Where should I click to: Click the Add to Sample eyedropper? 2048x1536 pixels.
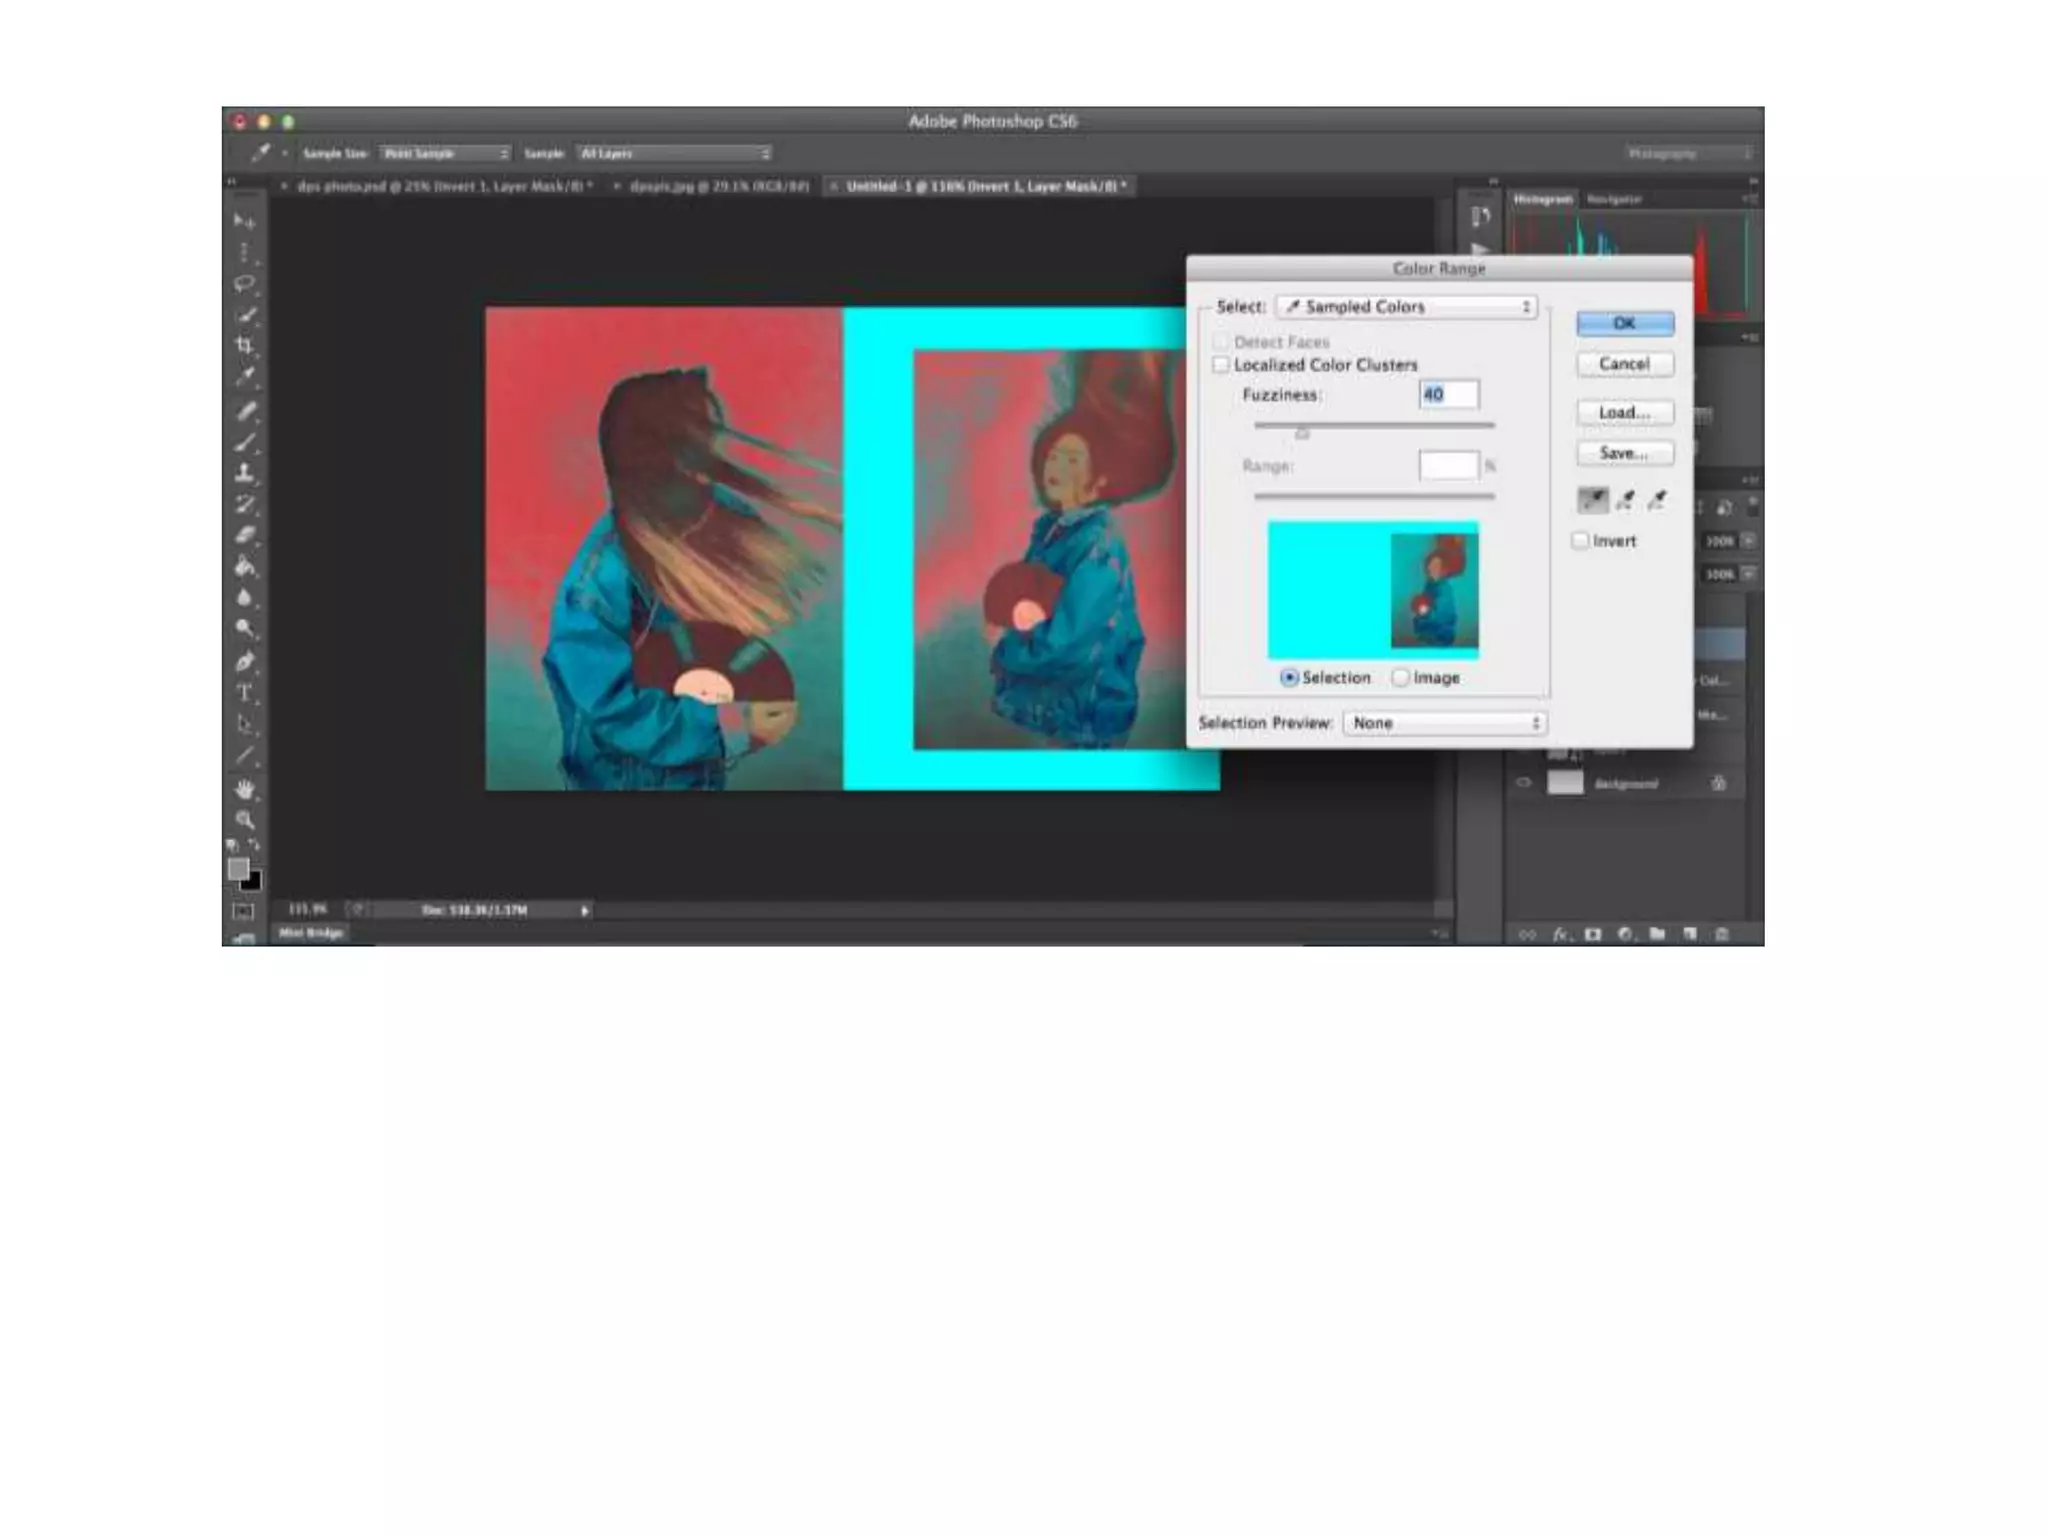click(1625, 500)
